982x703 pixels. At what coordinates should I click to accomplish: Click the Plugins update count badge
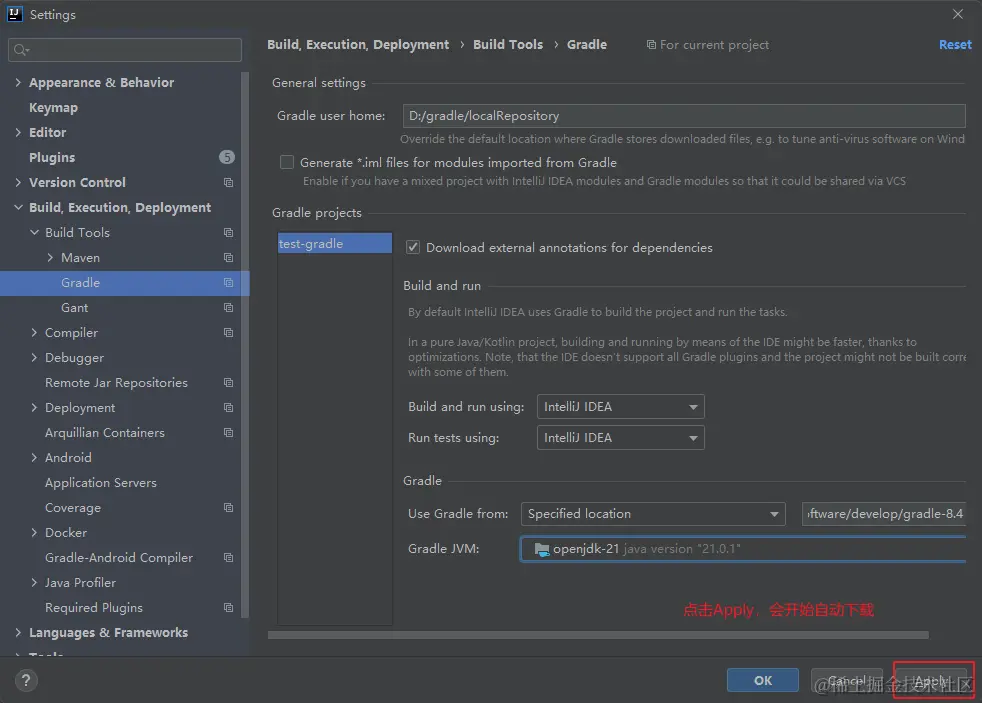tap(227, 157)
